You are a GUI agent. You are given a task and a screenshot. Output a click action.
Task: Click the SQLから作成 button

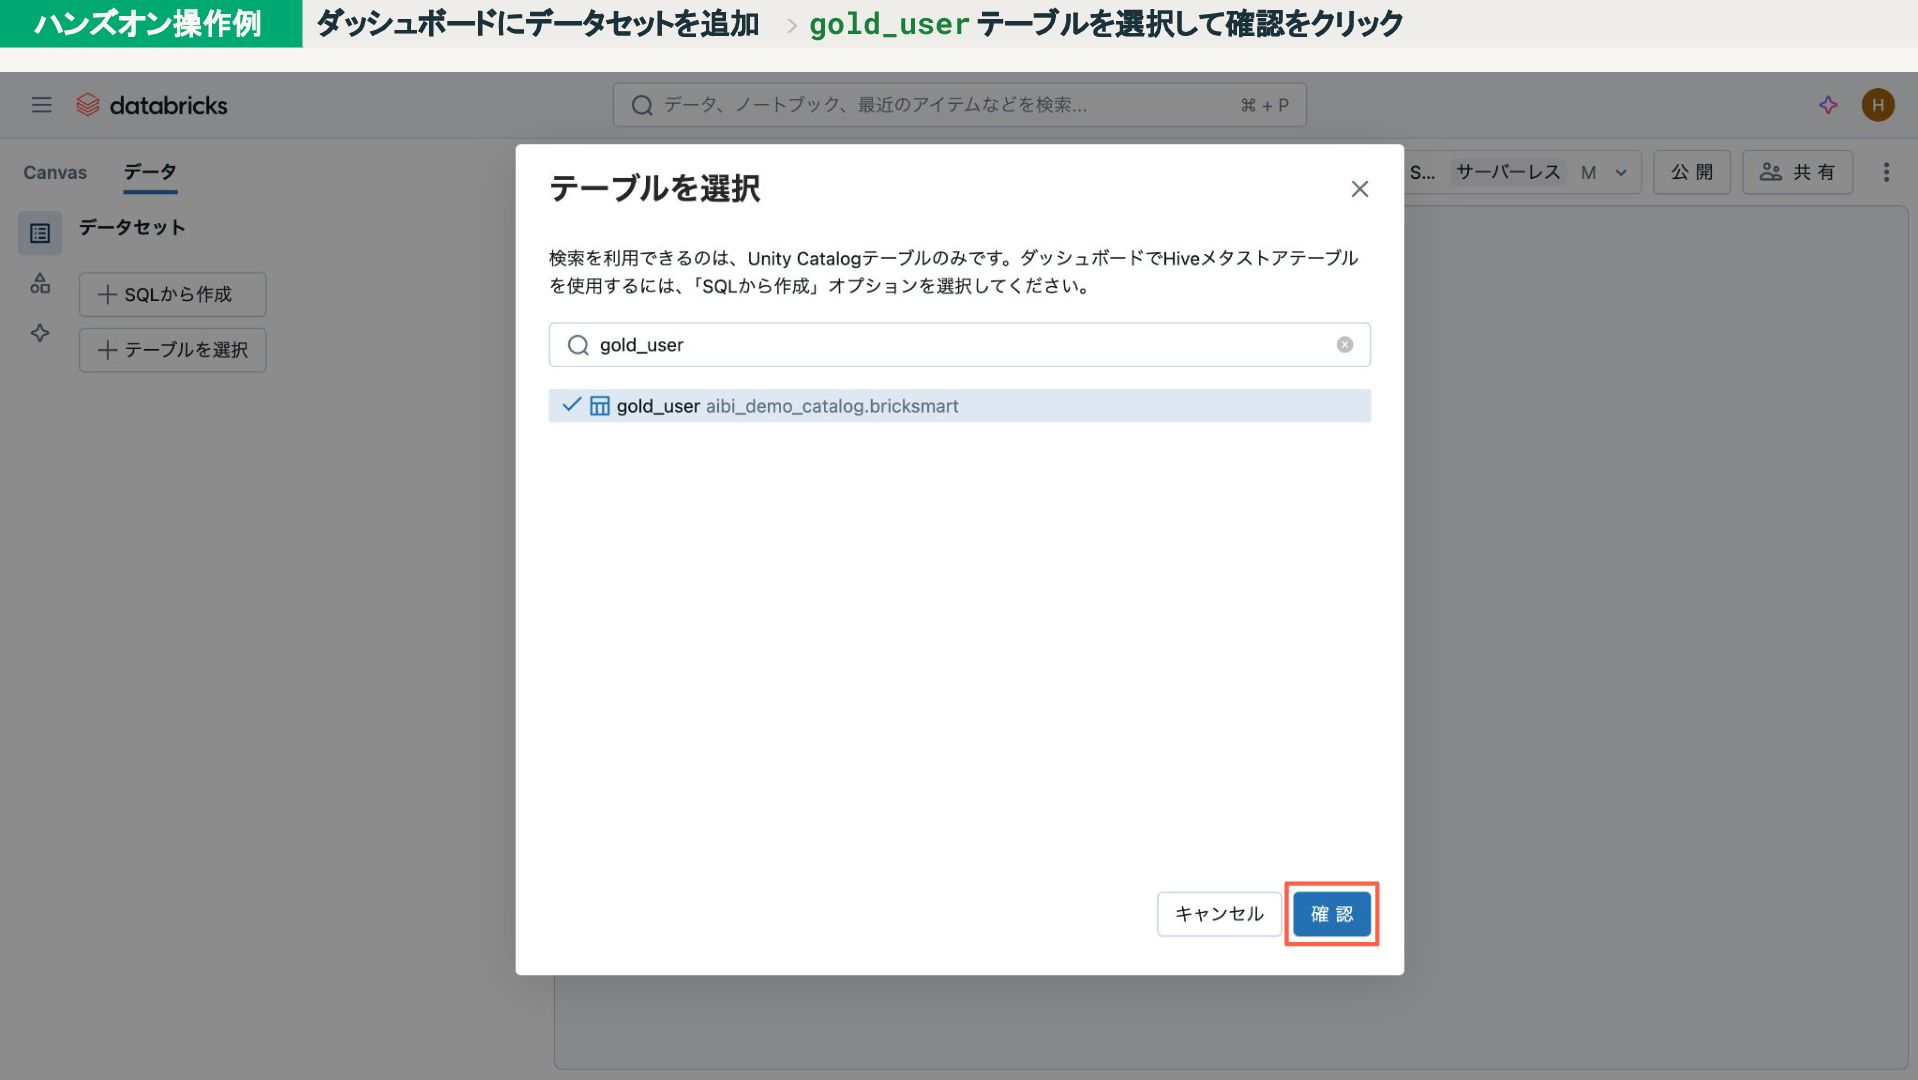pyautogui.click(x=172, y=295)
